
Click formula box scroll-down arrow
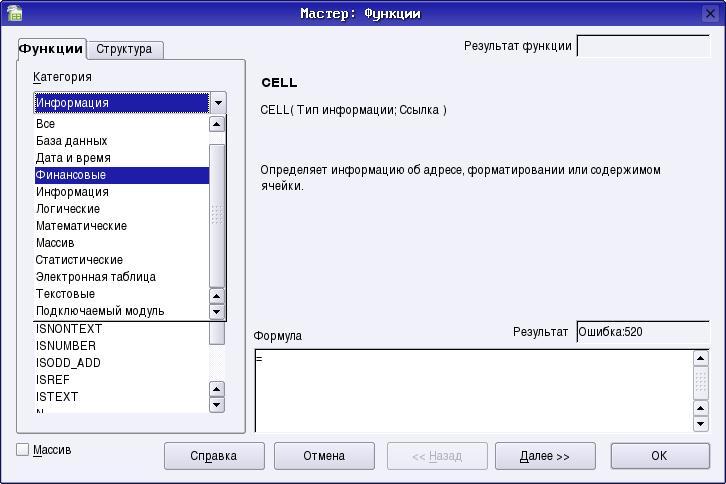click(701, 424)
